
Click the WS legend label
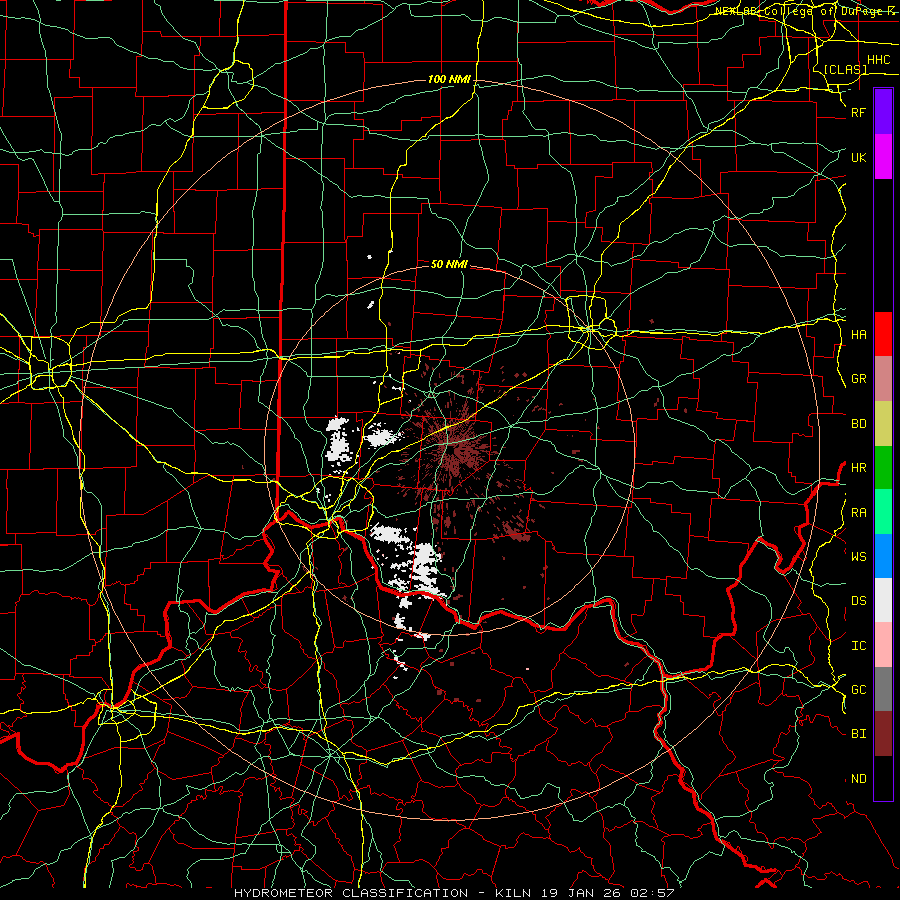pyautogui.click(x=858, y=557)
